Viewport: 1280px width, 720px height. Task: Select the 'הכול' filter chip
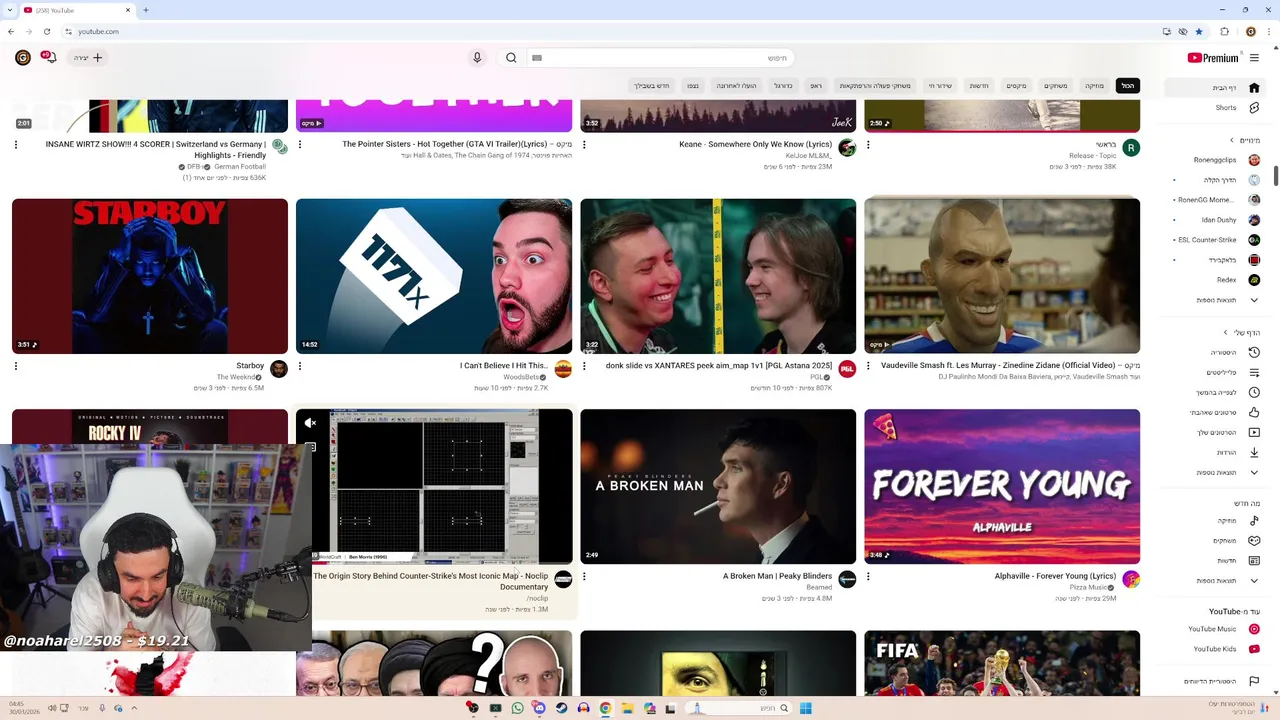pyautogui.click(x=1128, y=86)
